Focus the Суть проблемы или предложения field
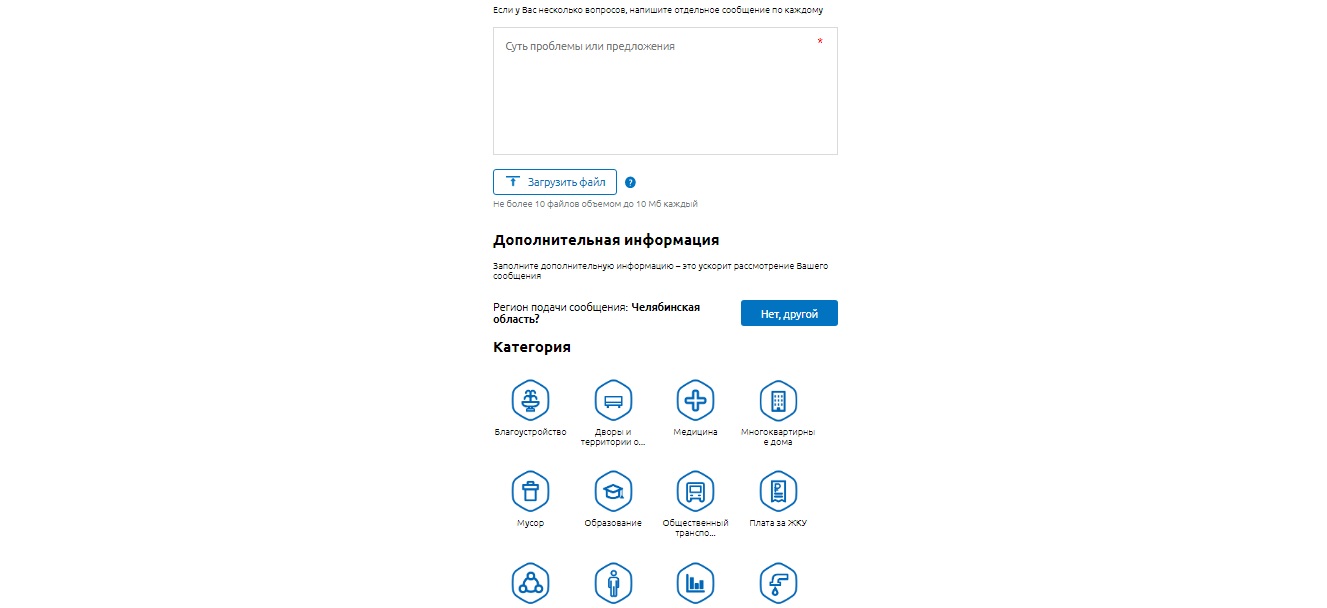The height and width of the screenshot is (608, 1327). tap(665, 91)
